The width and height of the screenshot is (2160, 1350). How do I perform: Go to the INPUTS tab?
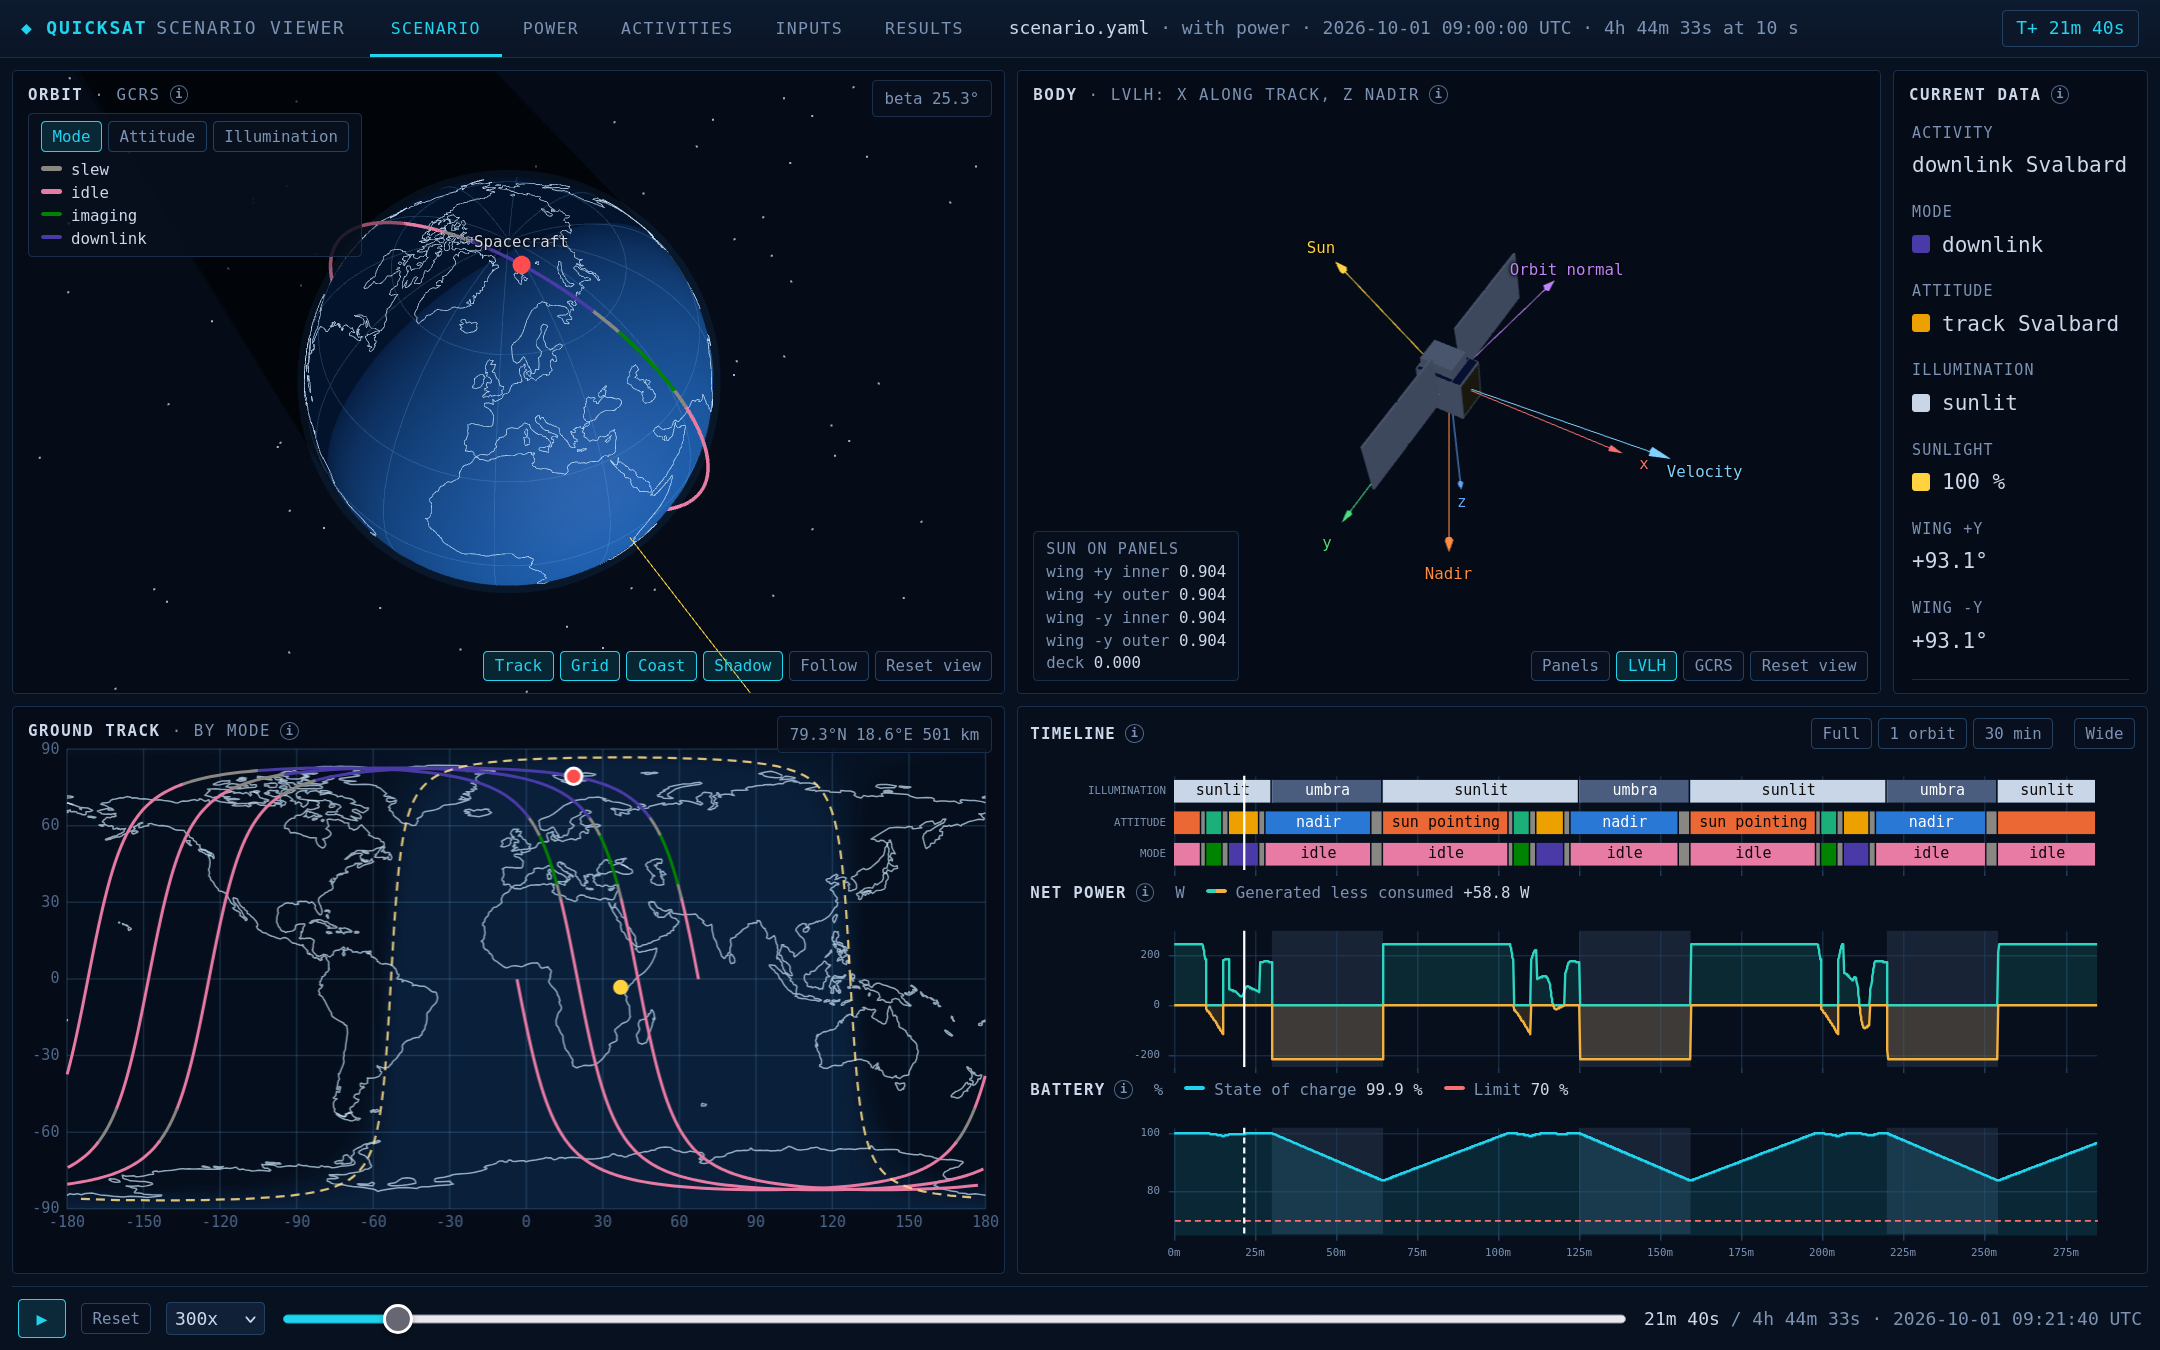tap(808, 29)
